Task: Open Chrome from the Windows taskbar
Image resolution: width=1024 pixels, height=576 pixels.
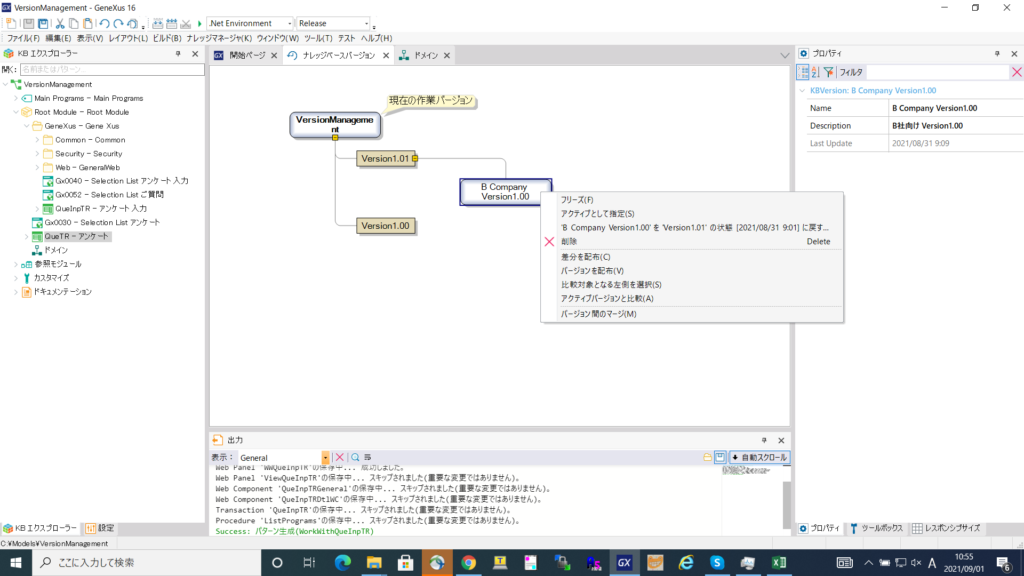Action: point(468,562)
